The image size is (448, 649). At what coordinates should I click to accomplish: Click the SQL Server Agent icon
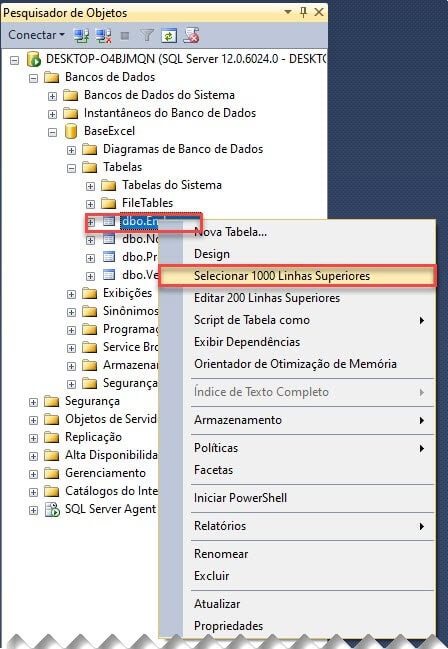tap(52, 510)
